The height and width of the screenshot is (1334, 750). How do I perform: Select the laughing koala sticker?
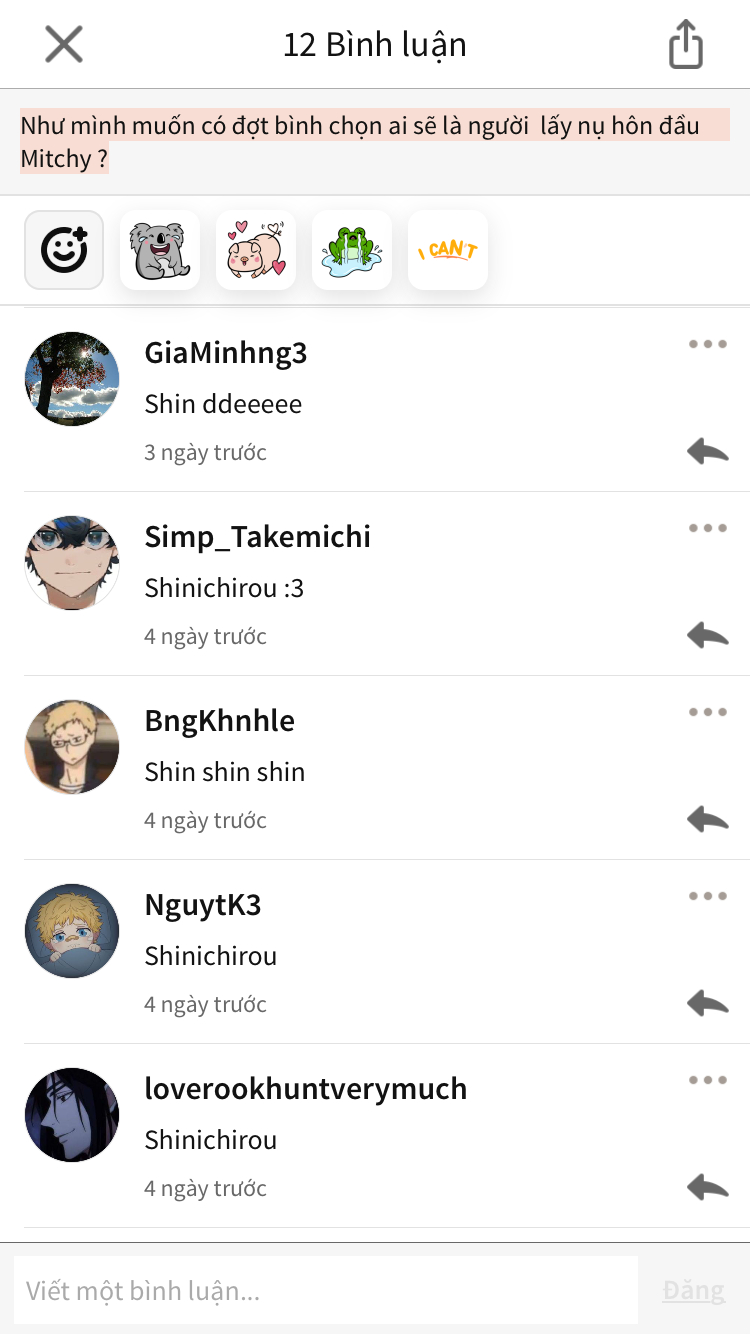point(160,250)
